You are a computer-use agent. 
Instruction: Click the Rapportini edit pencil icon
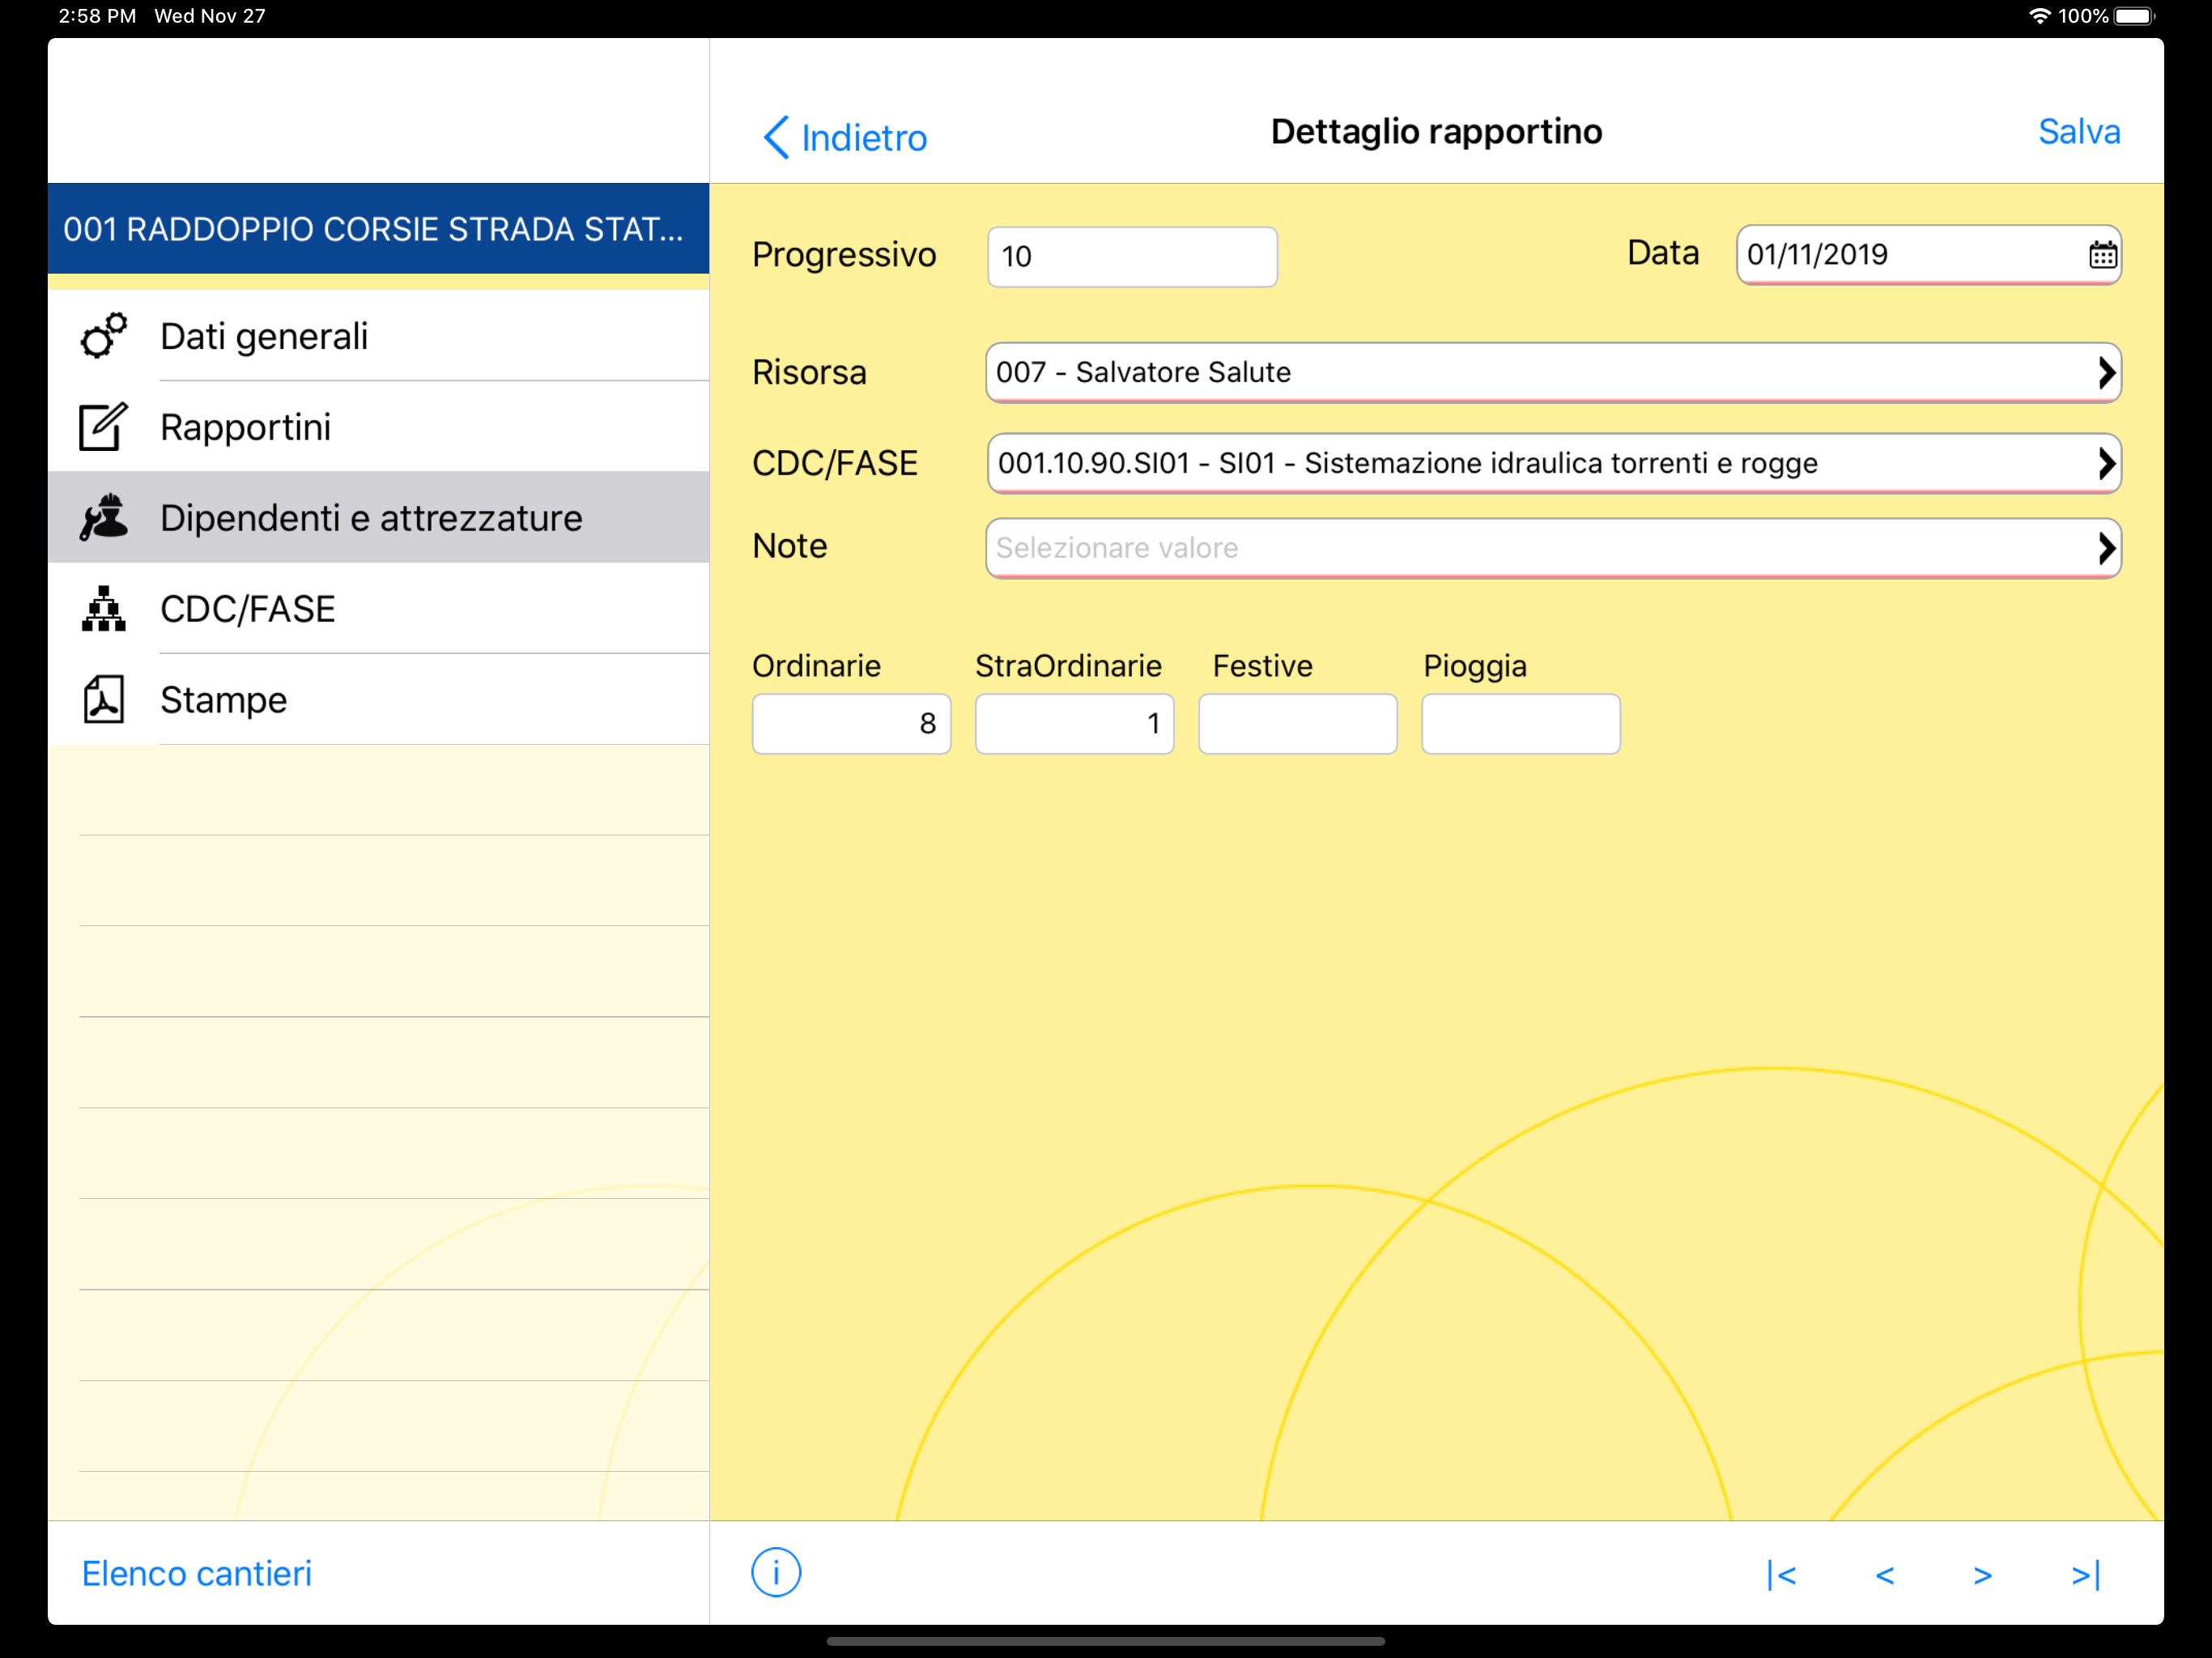104,427
